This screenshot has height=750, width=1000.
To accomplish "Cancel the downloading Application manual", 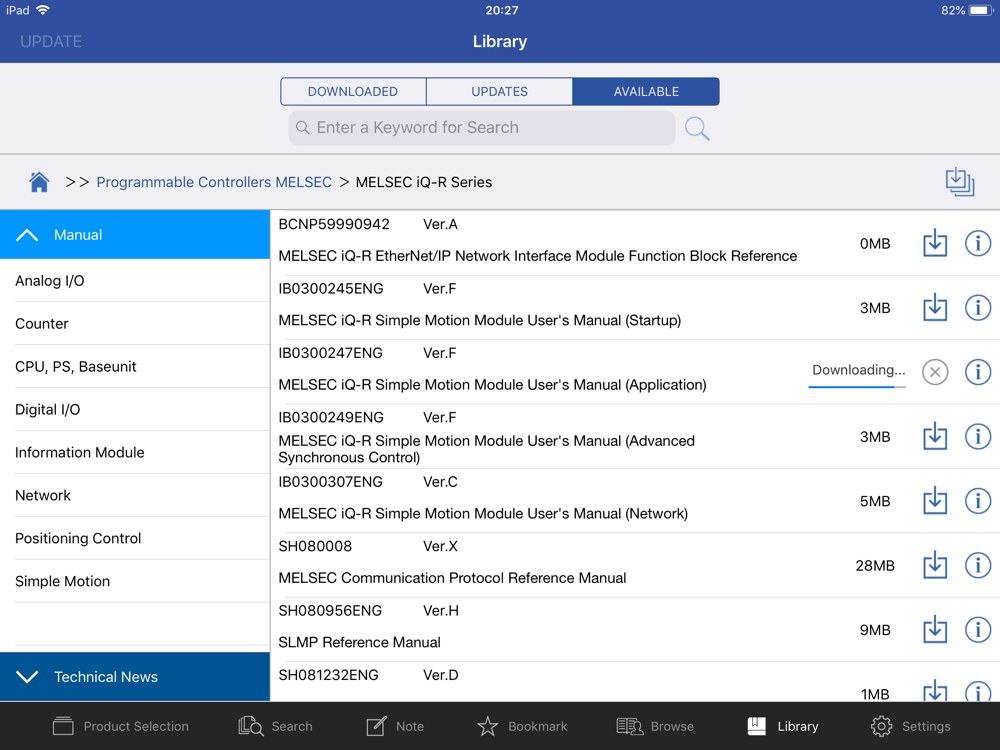I will [x=934, y=372].
